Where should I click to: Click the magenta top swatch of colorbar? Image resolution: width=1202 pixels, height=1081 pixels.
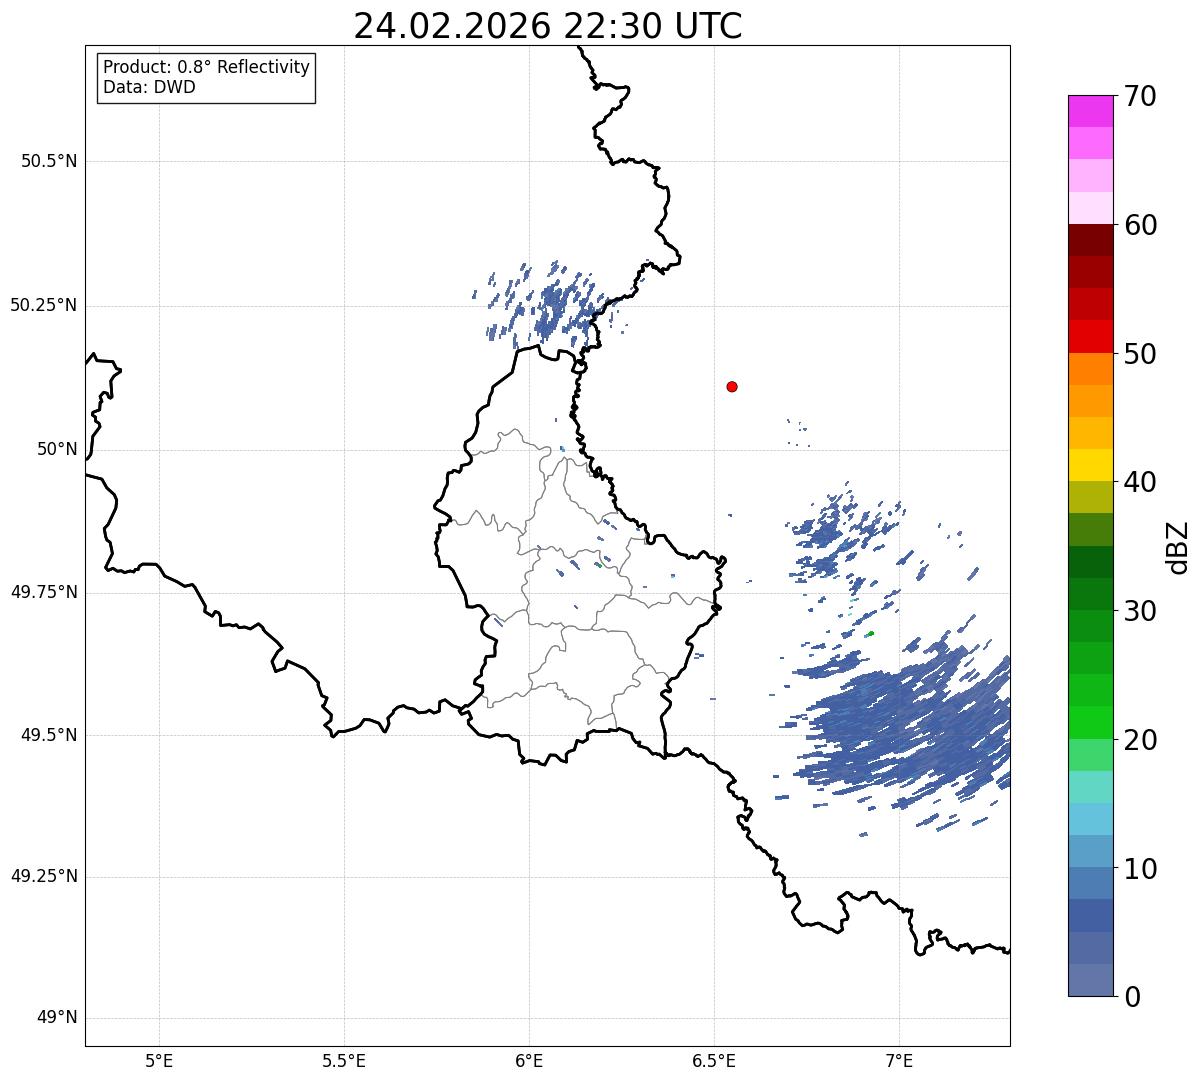(1090, 111)
